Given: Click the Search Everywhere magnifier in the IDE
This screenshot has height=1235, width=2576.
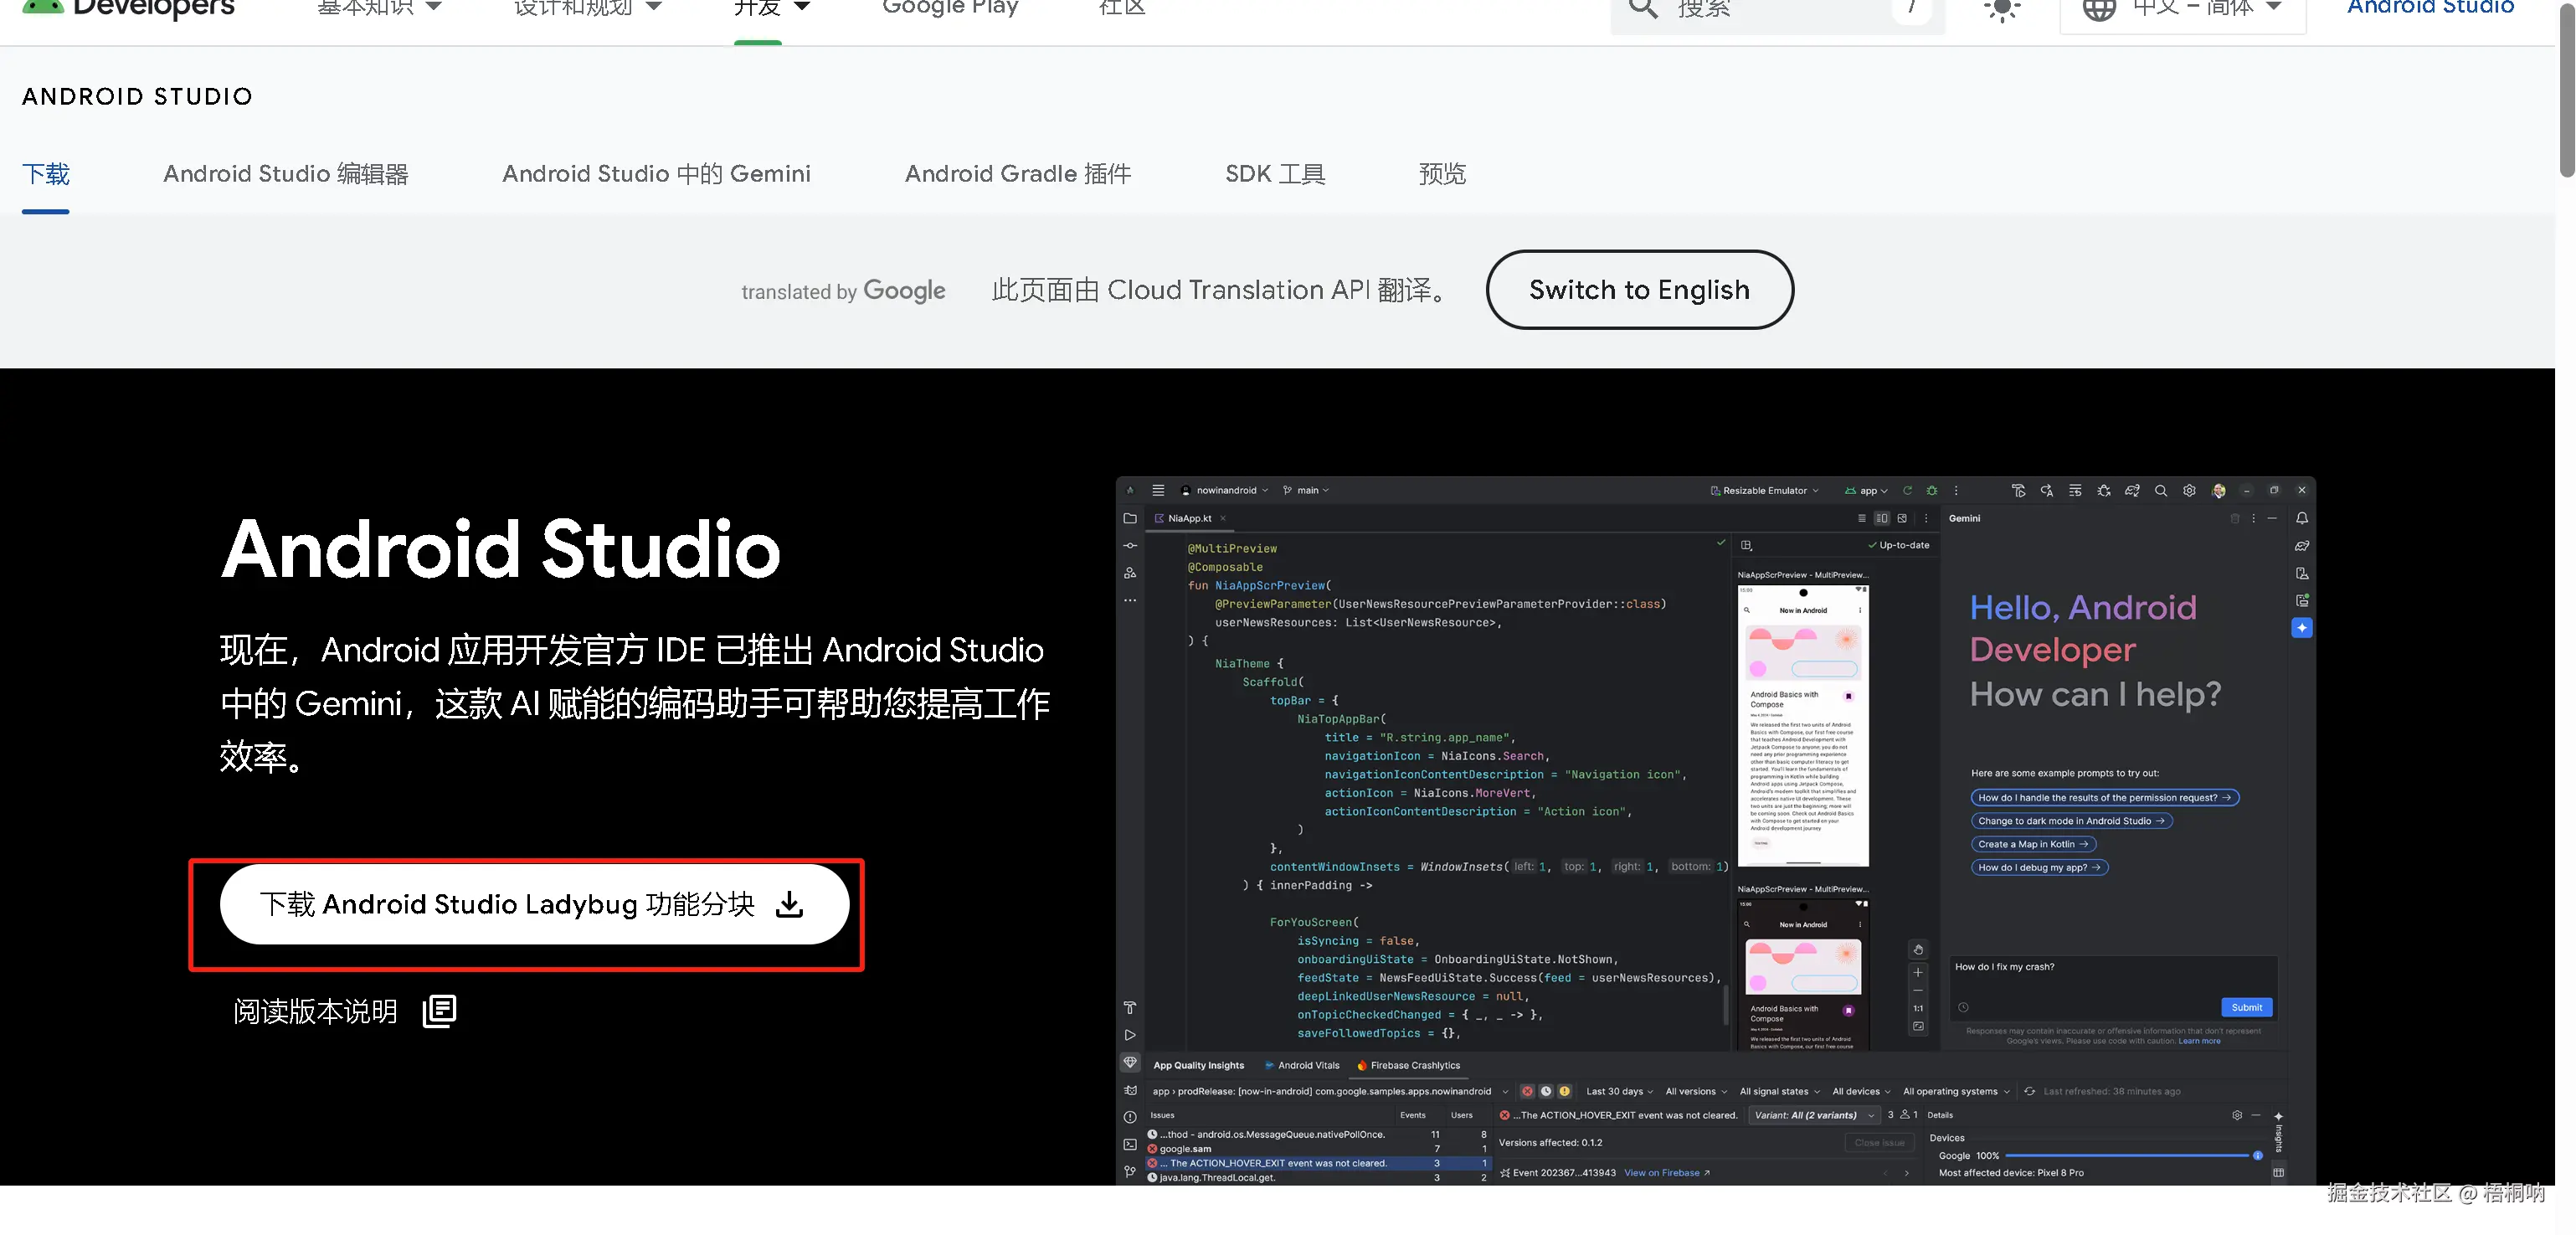Looking at the screenshot, I should point(2161,490).
